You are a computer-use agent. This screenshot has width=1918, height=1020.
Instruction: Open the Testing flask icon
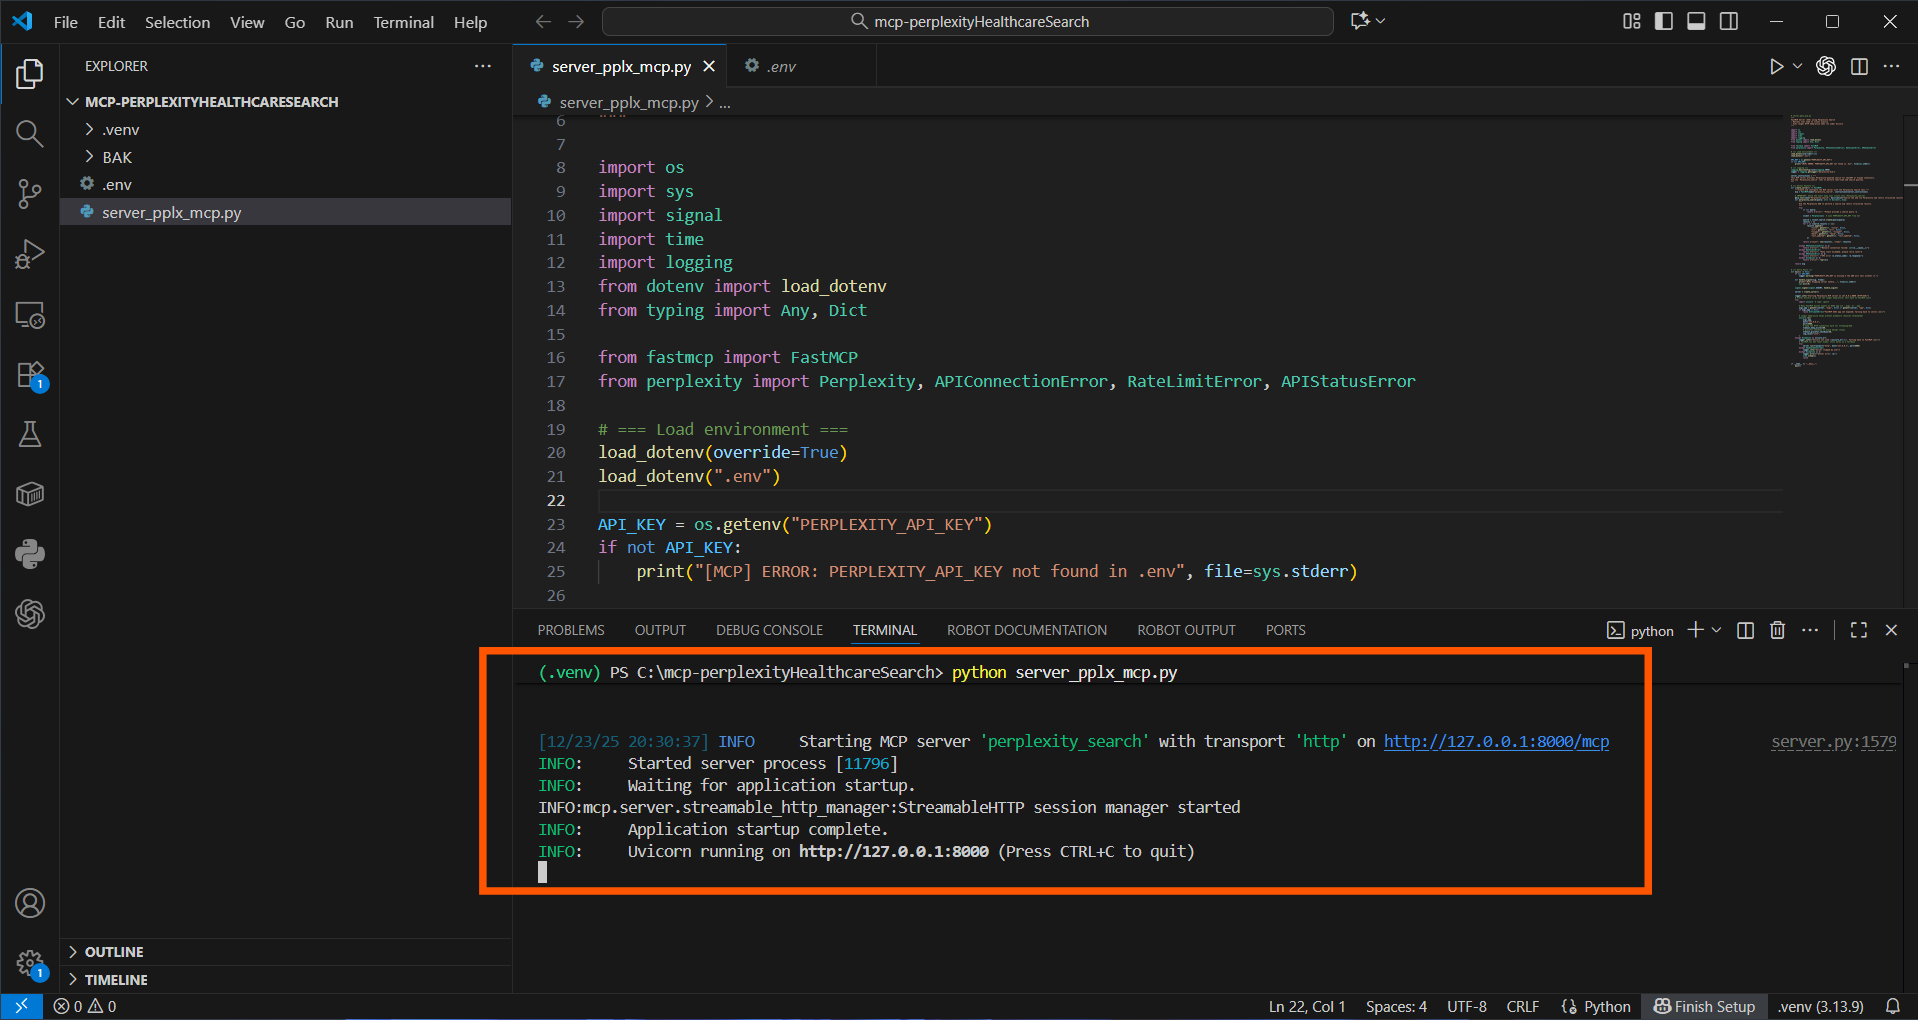pyautogui.click(x=30, y=434)
